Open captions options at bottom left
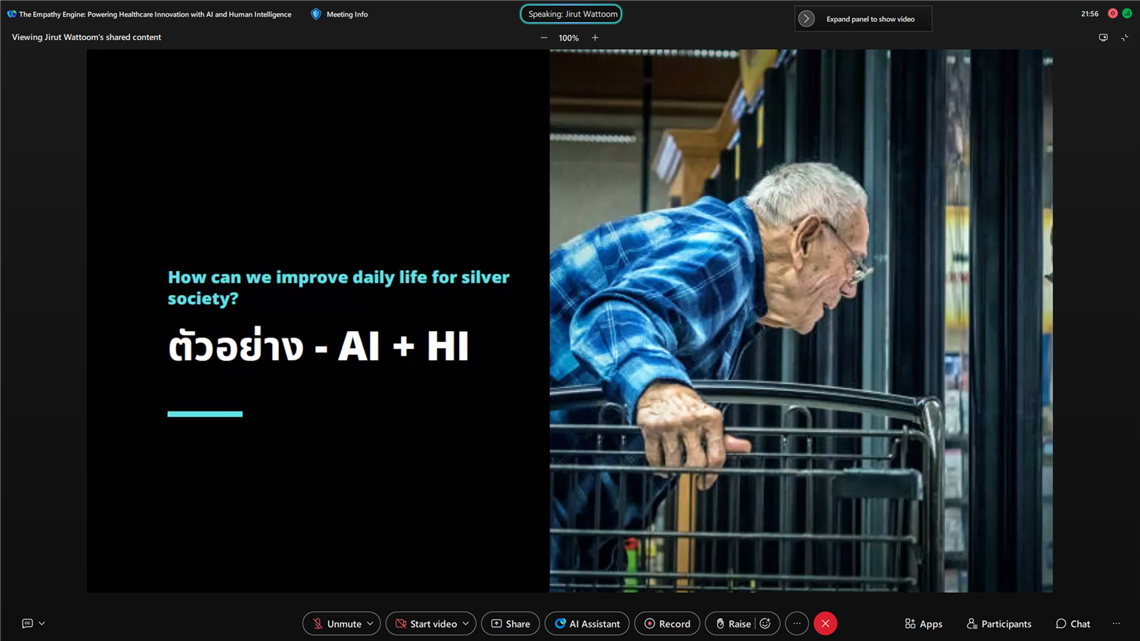The image size is (1140, 641). [x=33, y=624]
